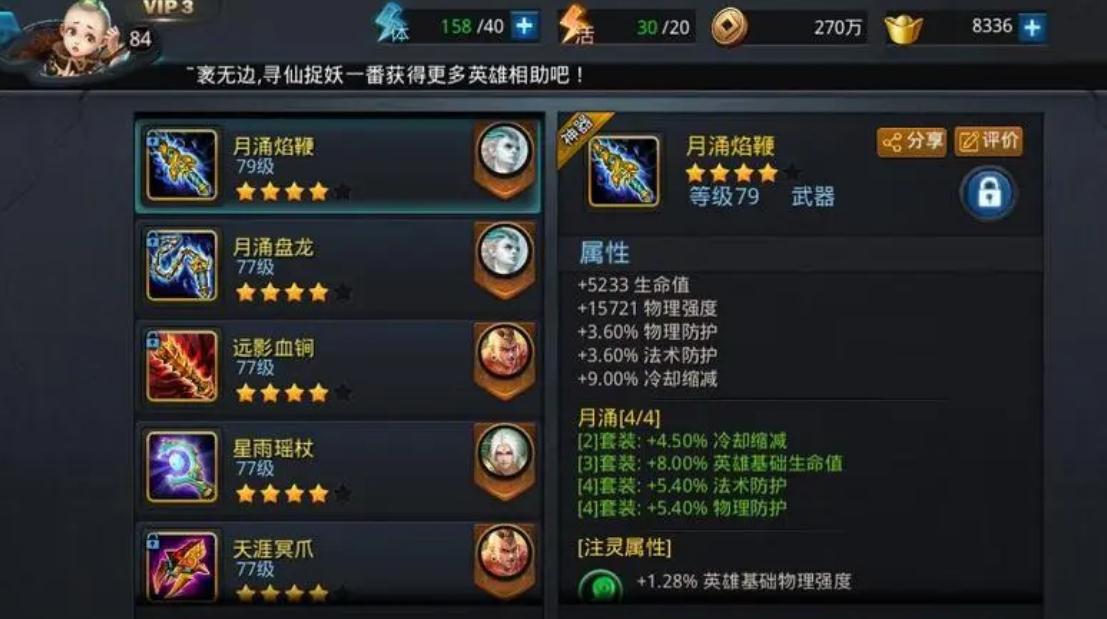Click the 评价 review button
This screenshot has height=619, width=1107.
[988, 141]
